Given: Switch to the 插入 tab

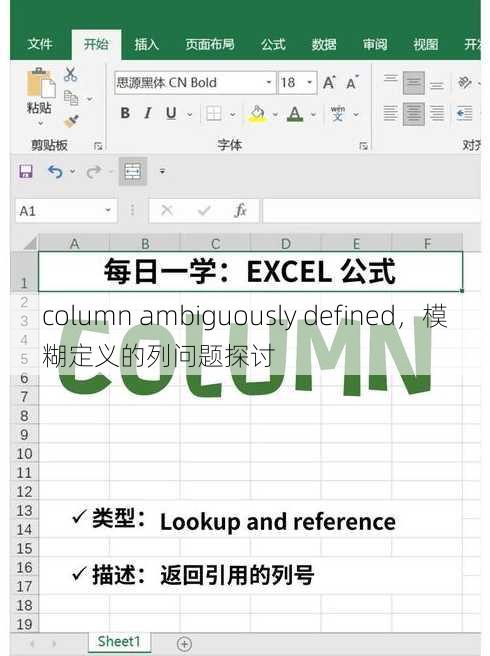Looking at the screenshot, I should [147, 44].
